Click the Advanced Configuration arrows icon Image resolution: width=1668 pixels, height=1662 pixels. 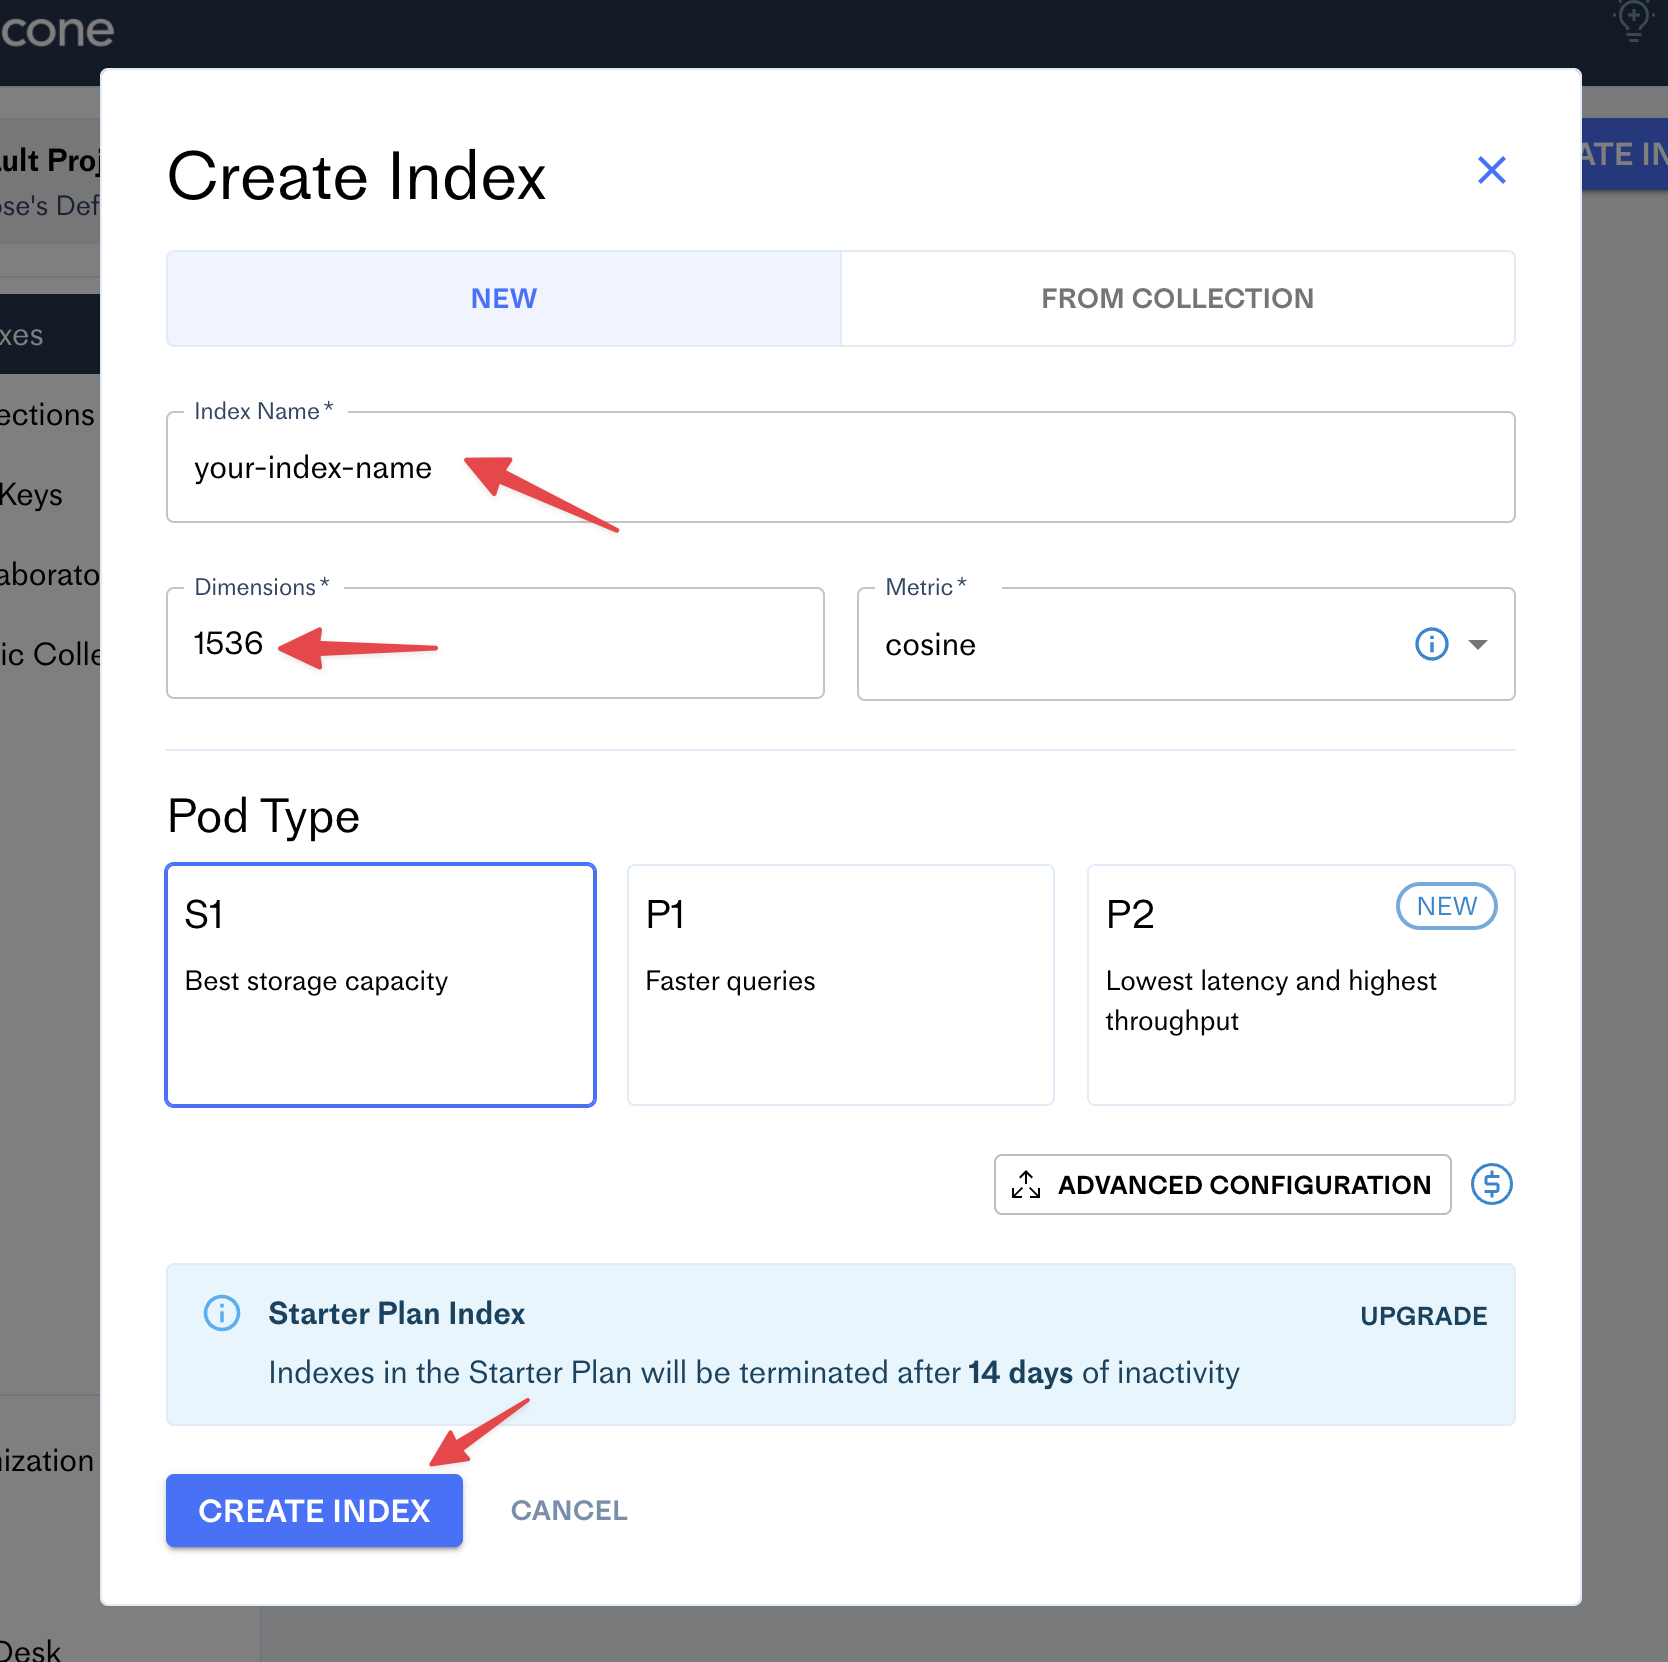1026,1185
